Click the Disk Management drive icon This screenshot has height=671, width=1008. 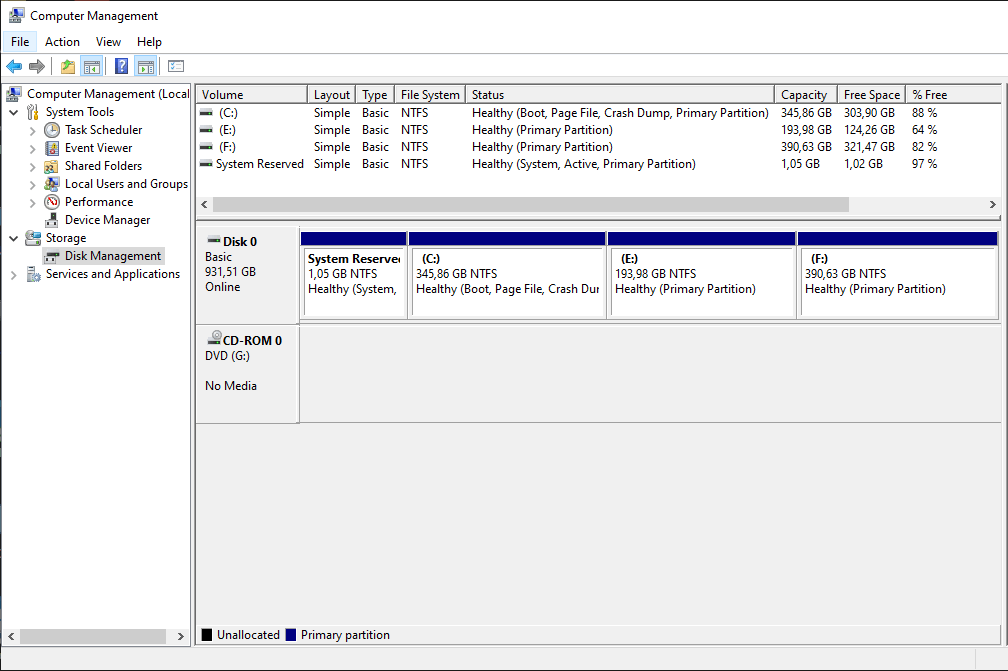tap(52, 256)
